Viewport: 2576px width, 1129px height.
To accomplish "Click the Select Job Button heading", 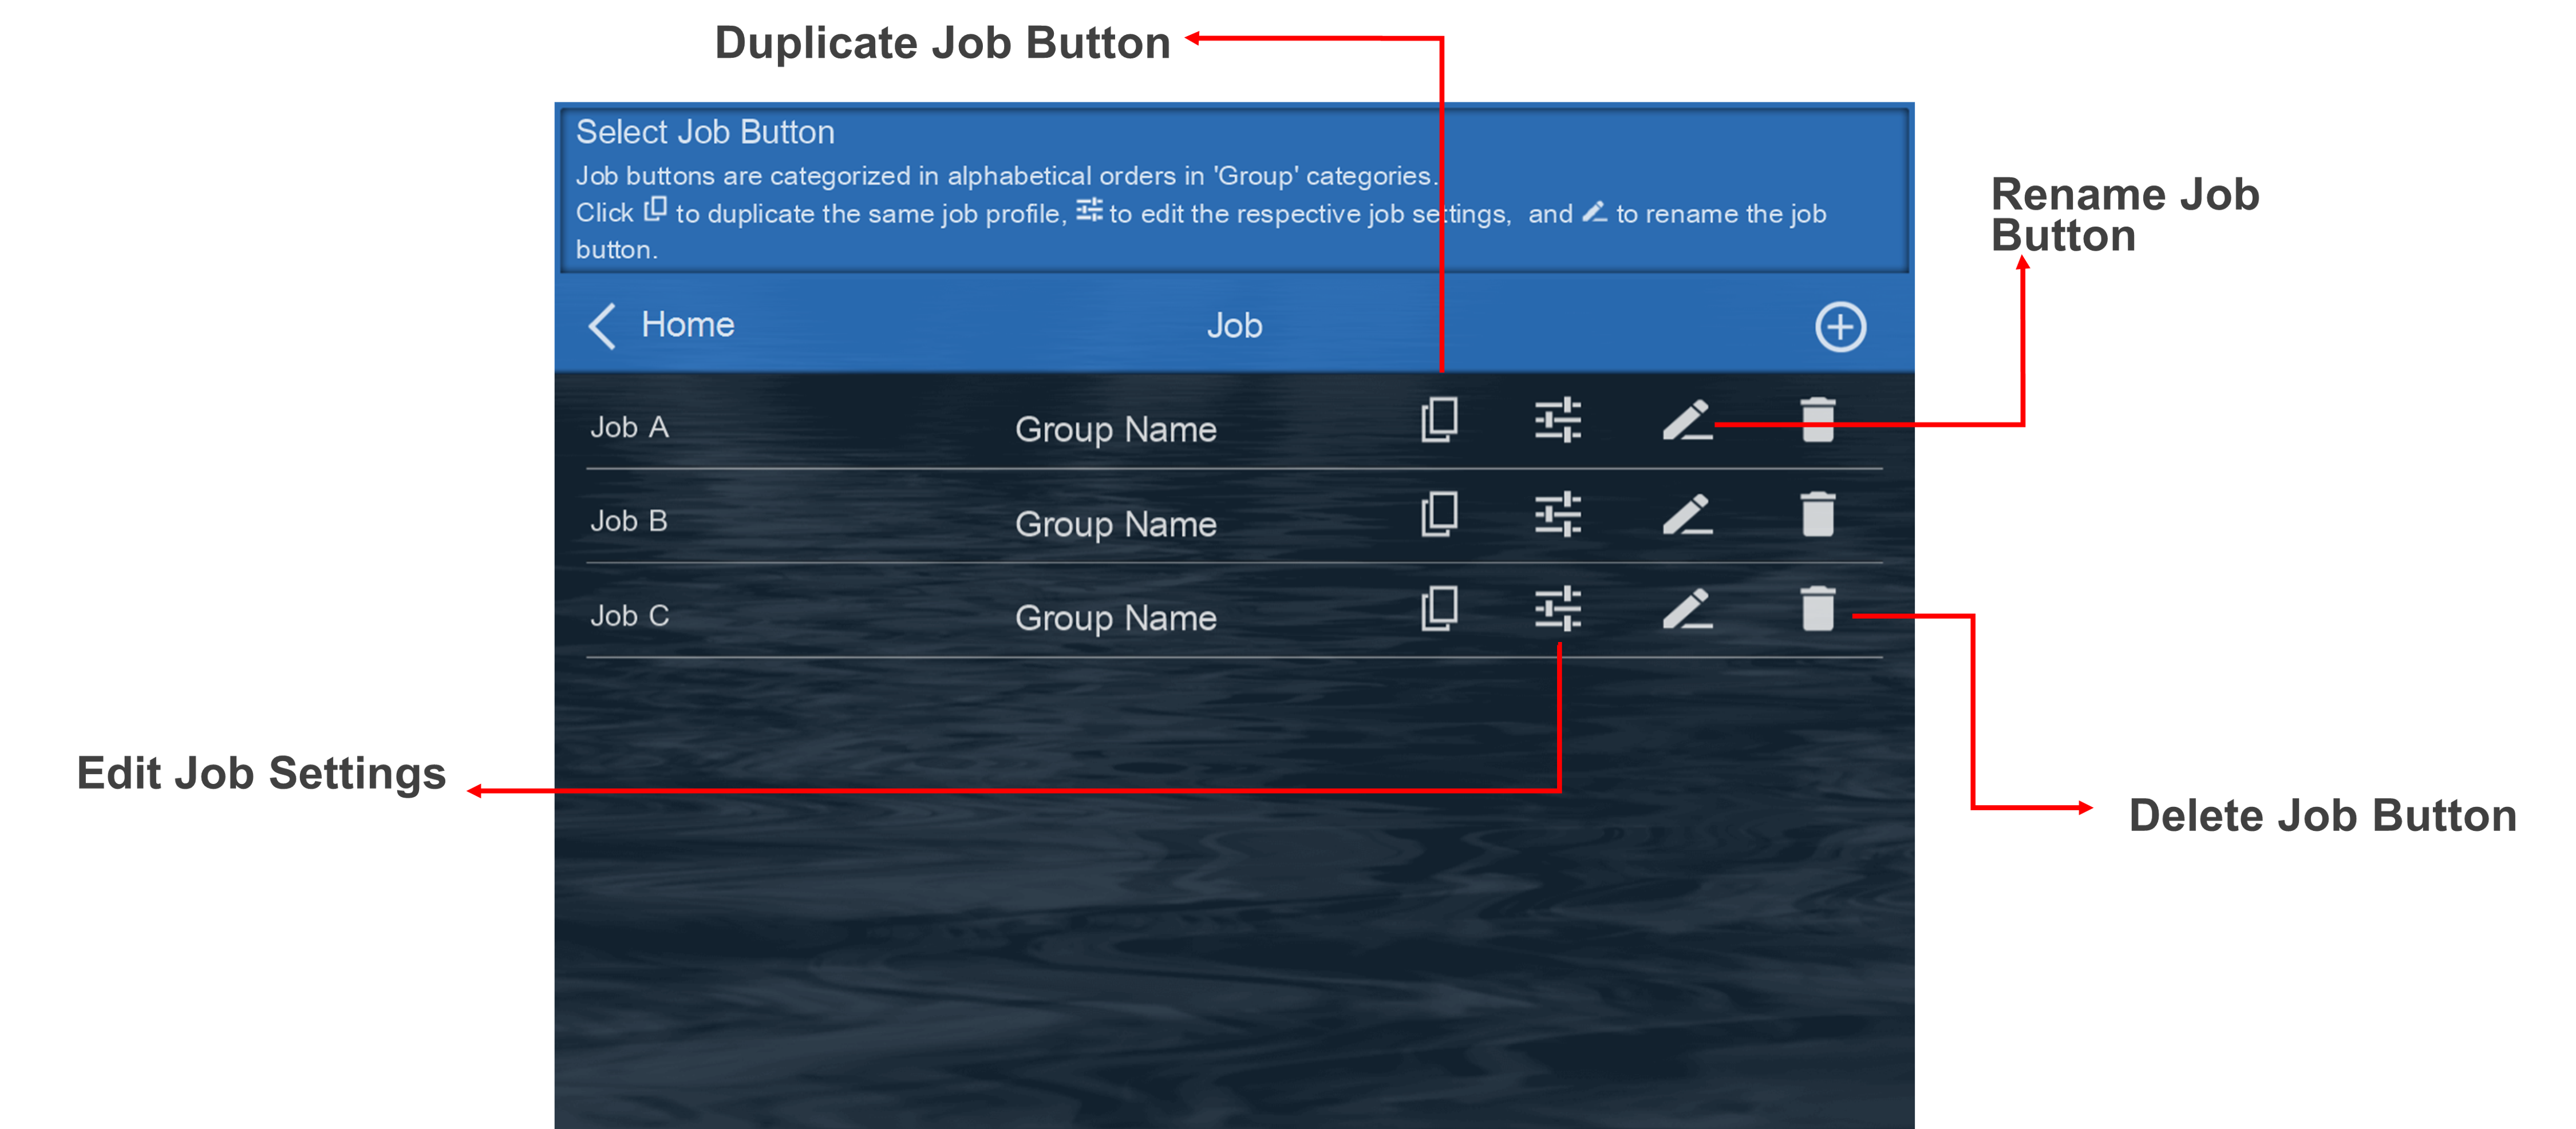I will point(705,132).
